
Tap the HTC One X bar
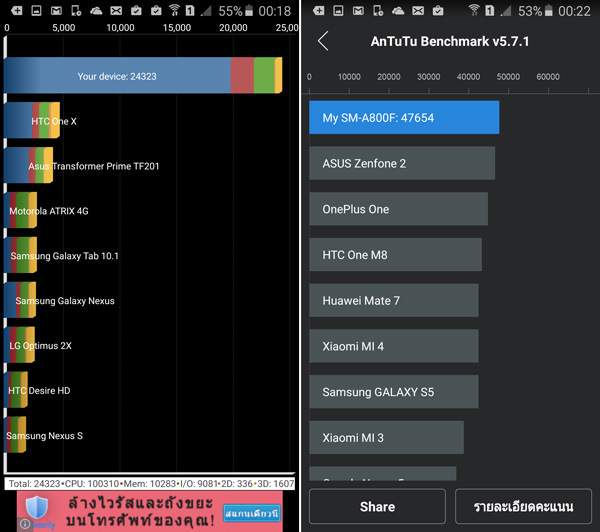tap(32, 120)
